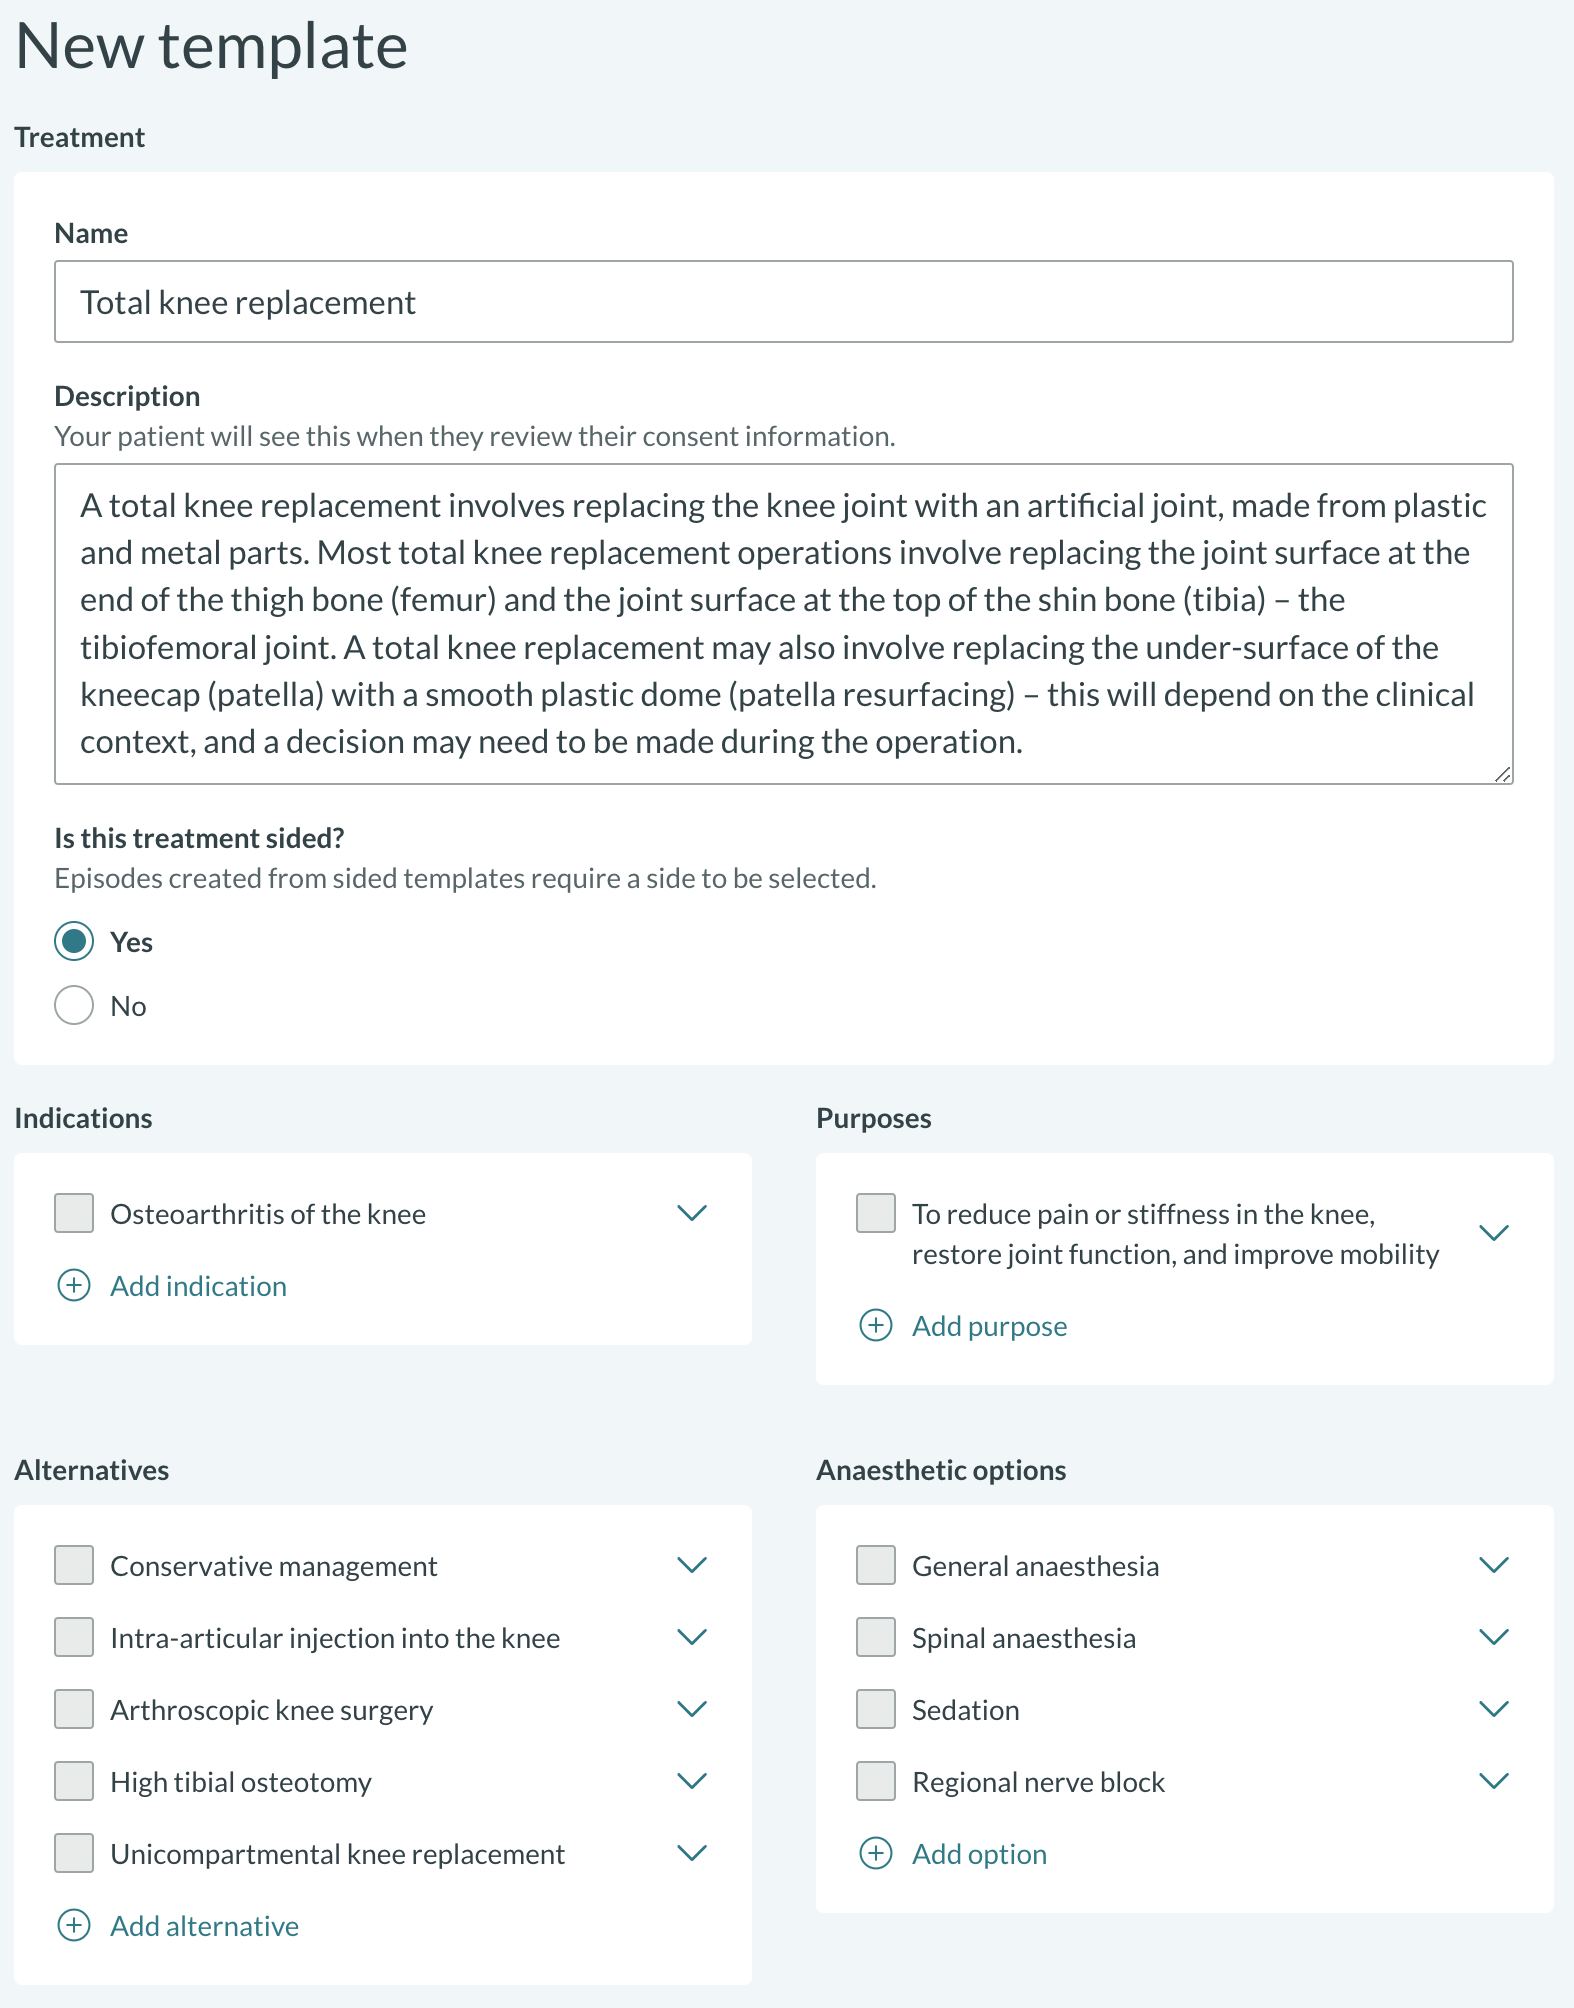This screenshot has height=2008, width=1574.
Task: Select the Add purpose link
Action: [988, 1325]
